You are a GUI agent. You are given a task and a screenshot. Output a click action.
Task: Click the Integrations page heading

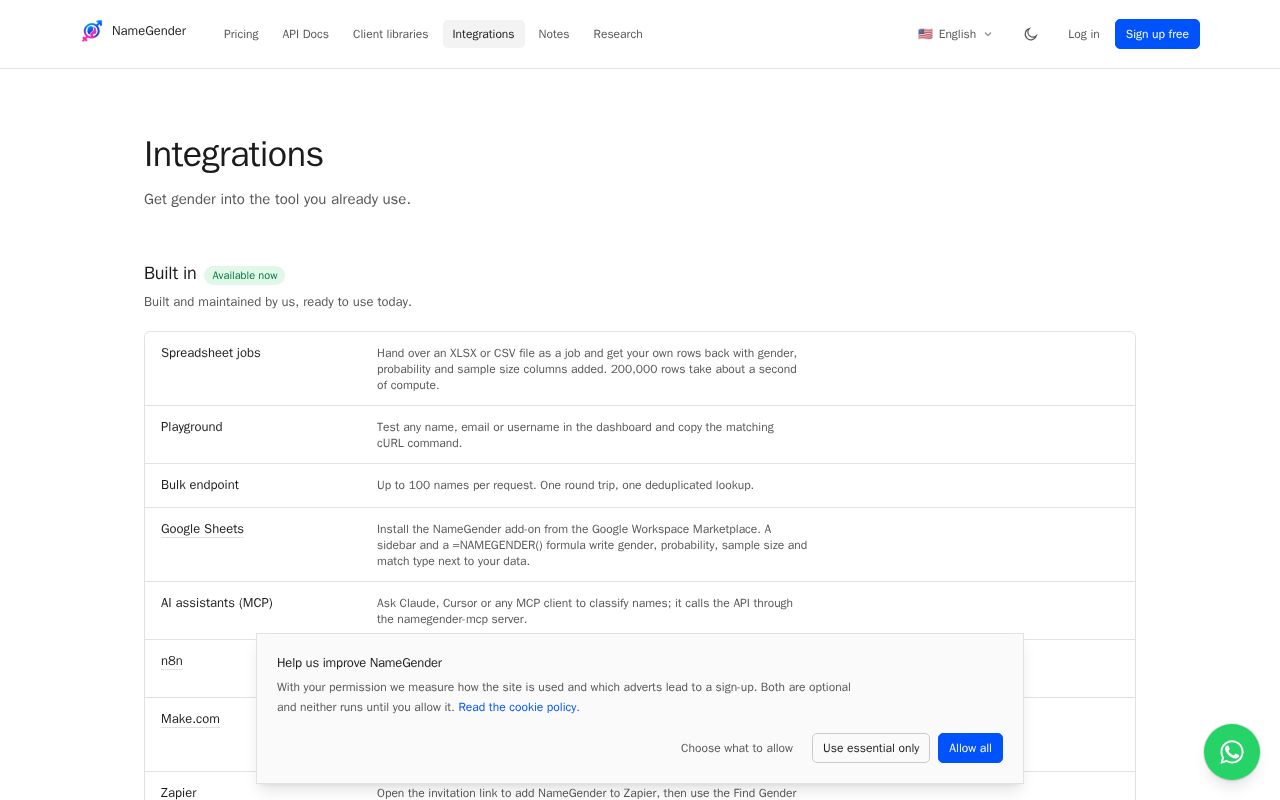pos(234,154)
